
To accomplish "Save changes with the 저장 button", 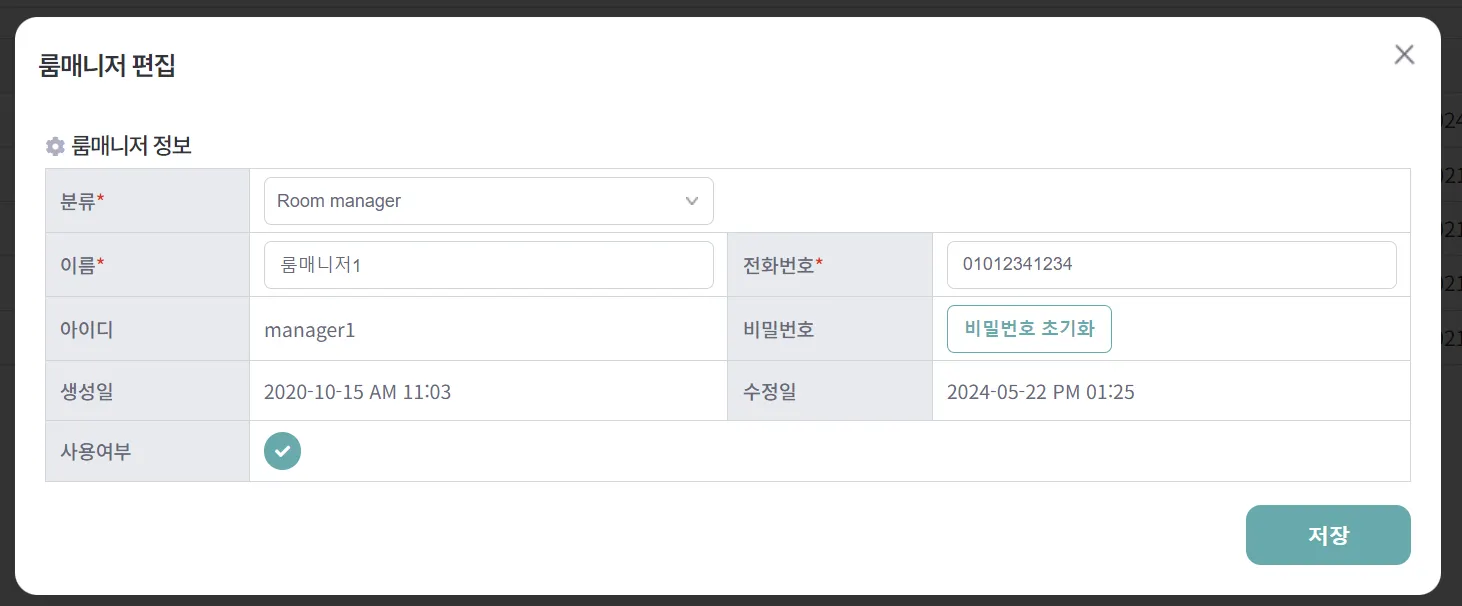I will [1327, 535].
